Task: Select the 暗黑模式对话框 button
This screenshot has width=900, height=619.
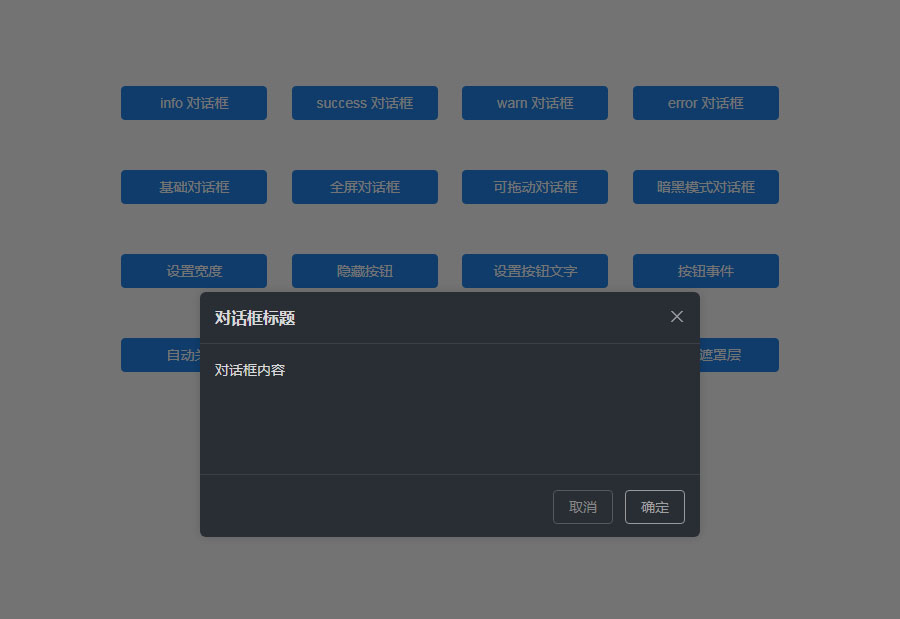Action: tap(705, 187)
